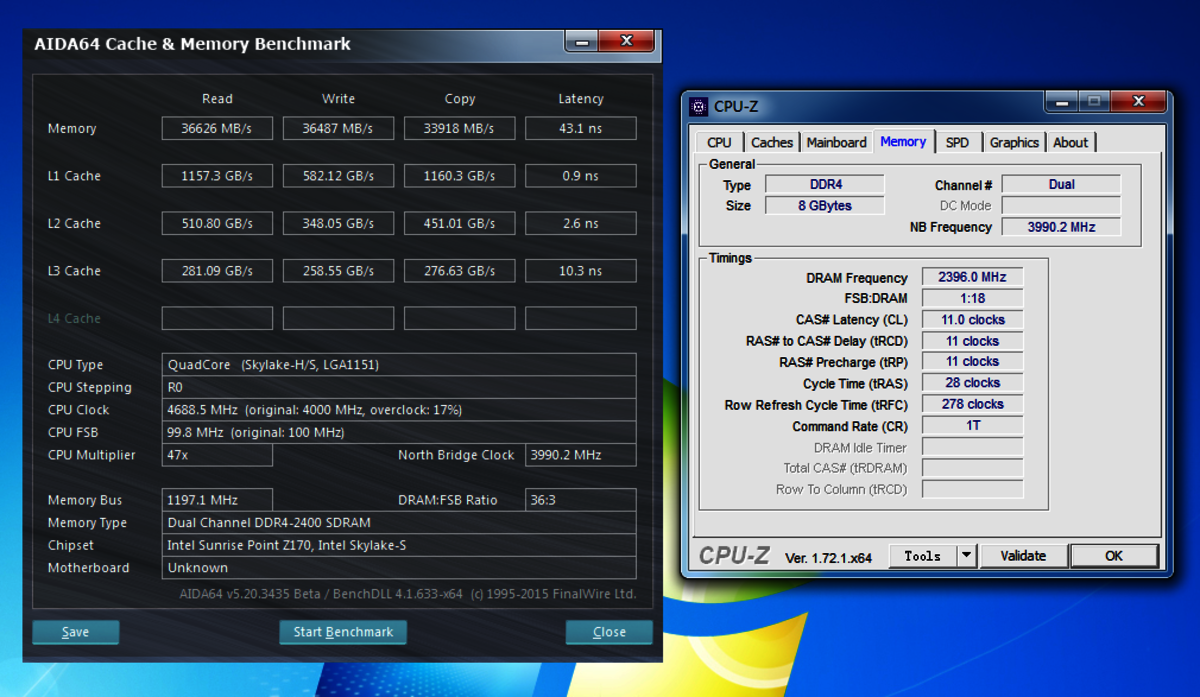Click the Validate button in CPU-Z
1200x697 pixels.
1023,556
